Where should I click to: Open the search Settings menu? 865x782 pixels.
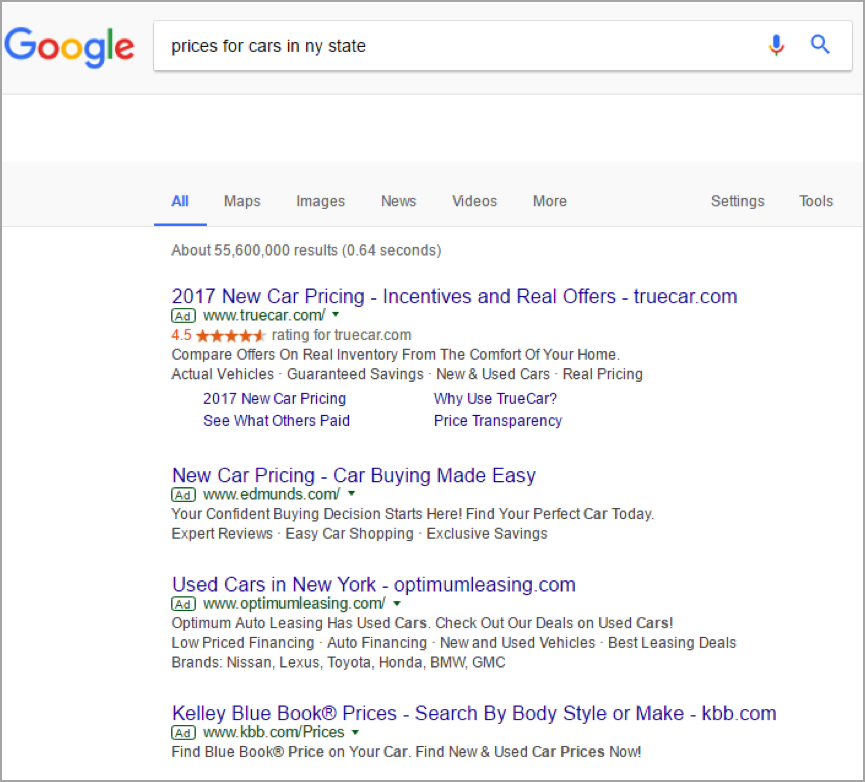coord(738,201)
